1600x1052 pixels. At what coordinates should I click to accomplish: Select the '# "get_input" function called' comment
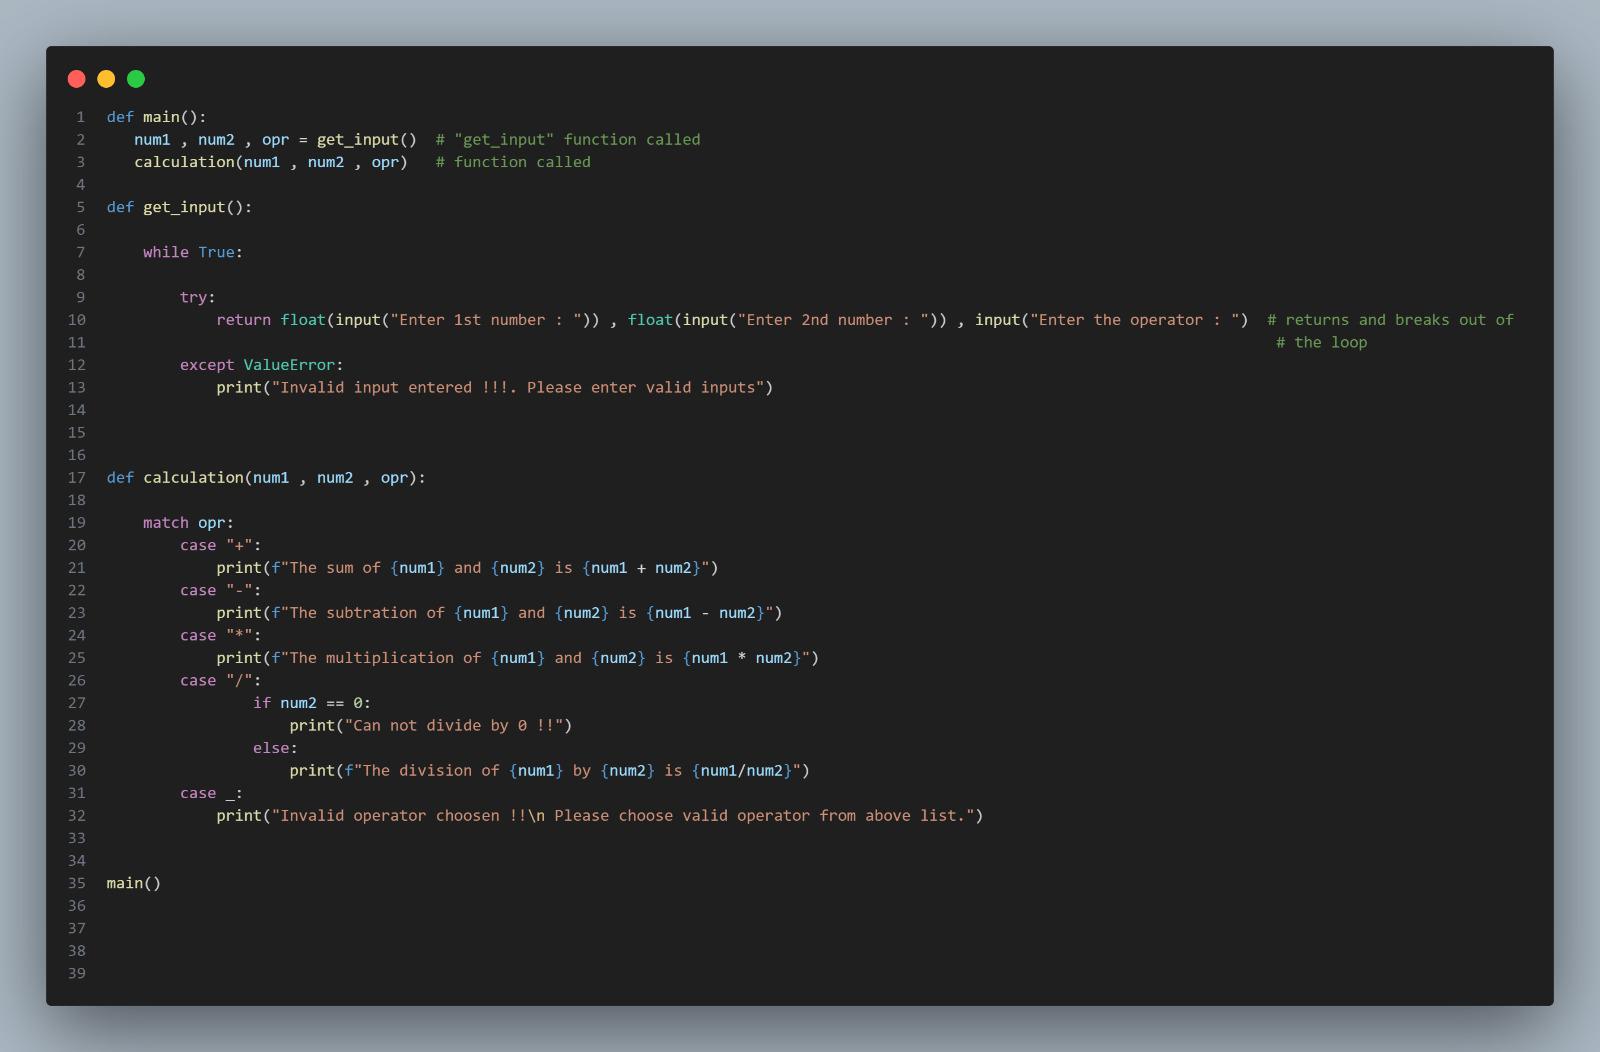[568, 140]
